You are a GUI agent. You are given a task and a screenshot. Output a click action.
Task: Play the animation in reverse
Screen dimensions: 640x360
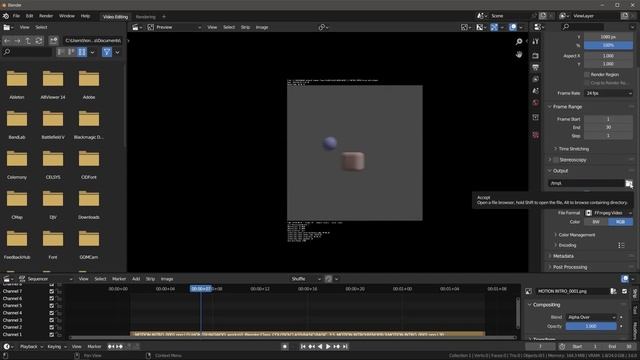(x=320, y=347)
